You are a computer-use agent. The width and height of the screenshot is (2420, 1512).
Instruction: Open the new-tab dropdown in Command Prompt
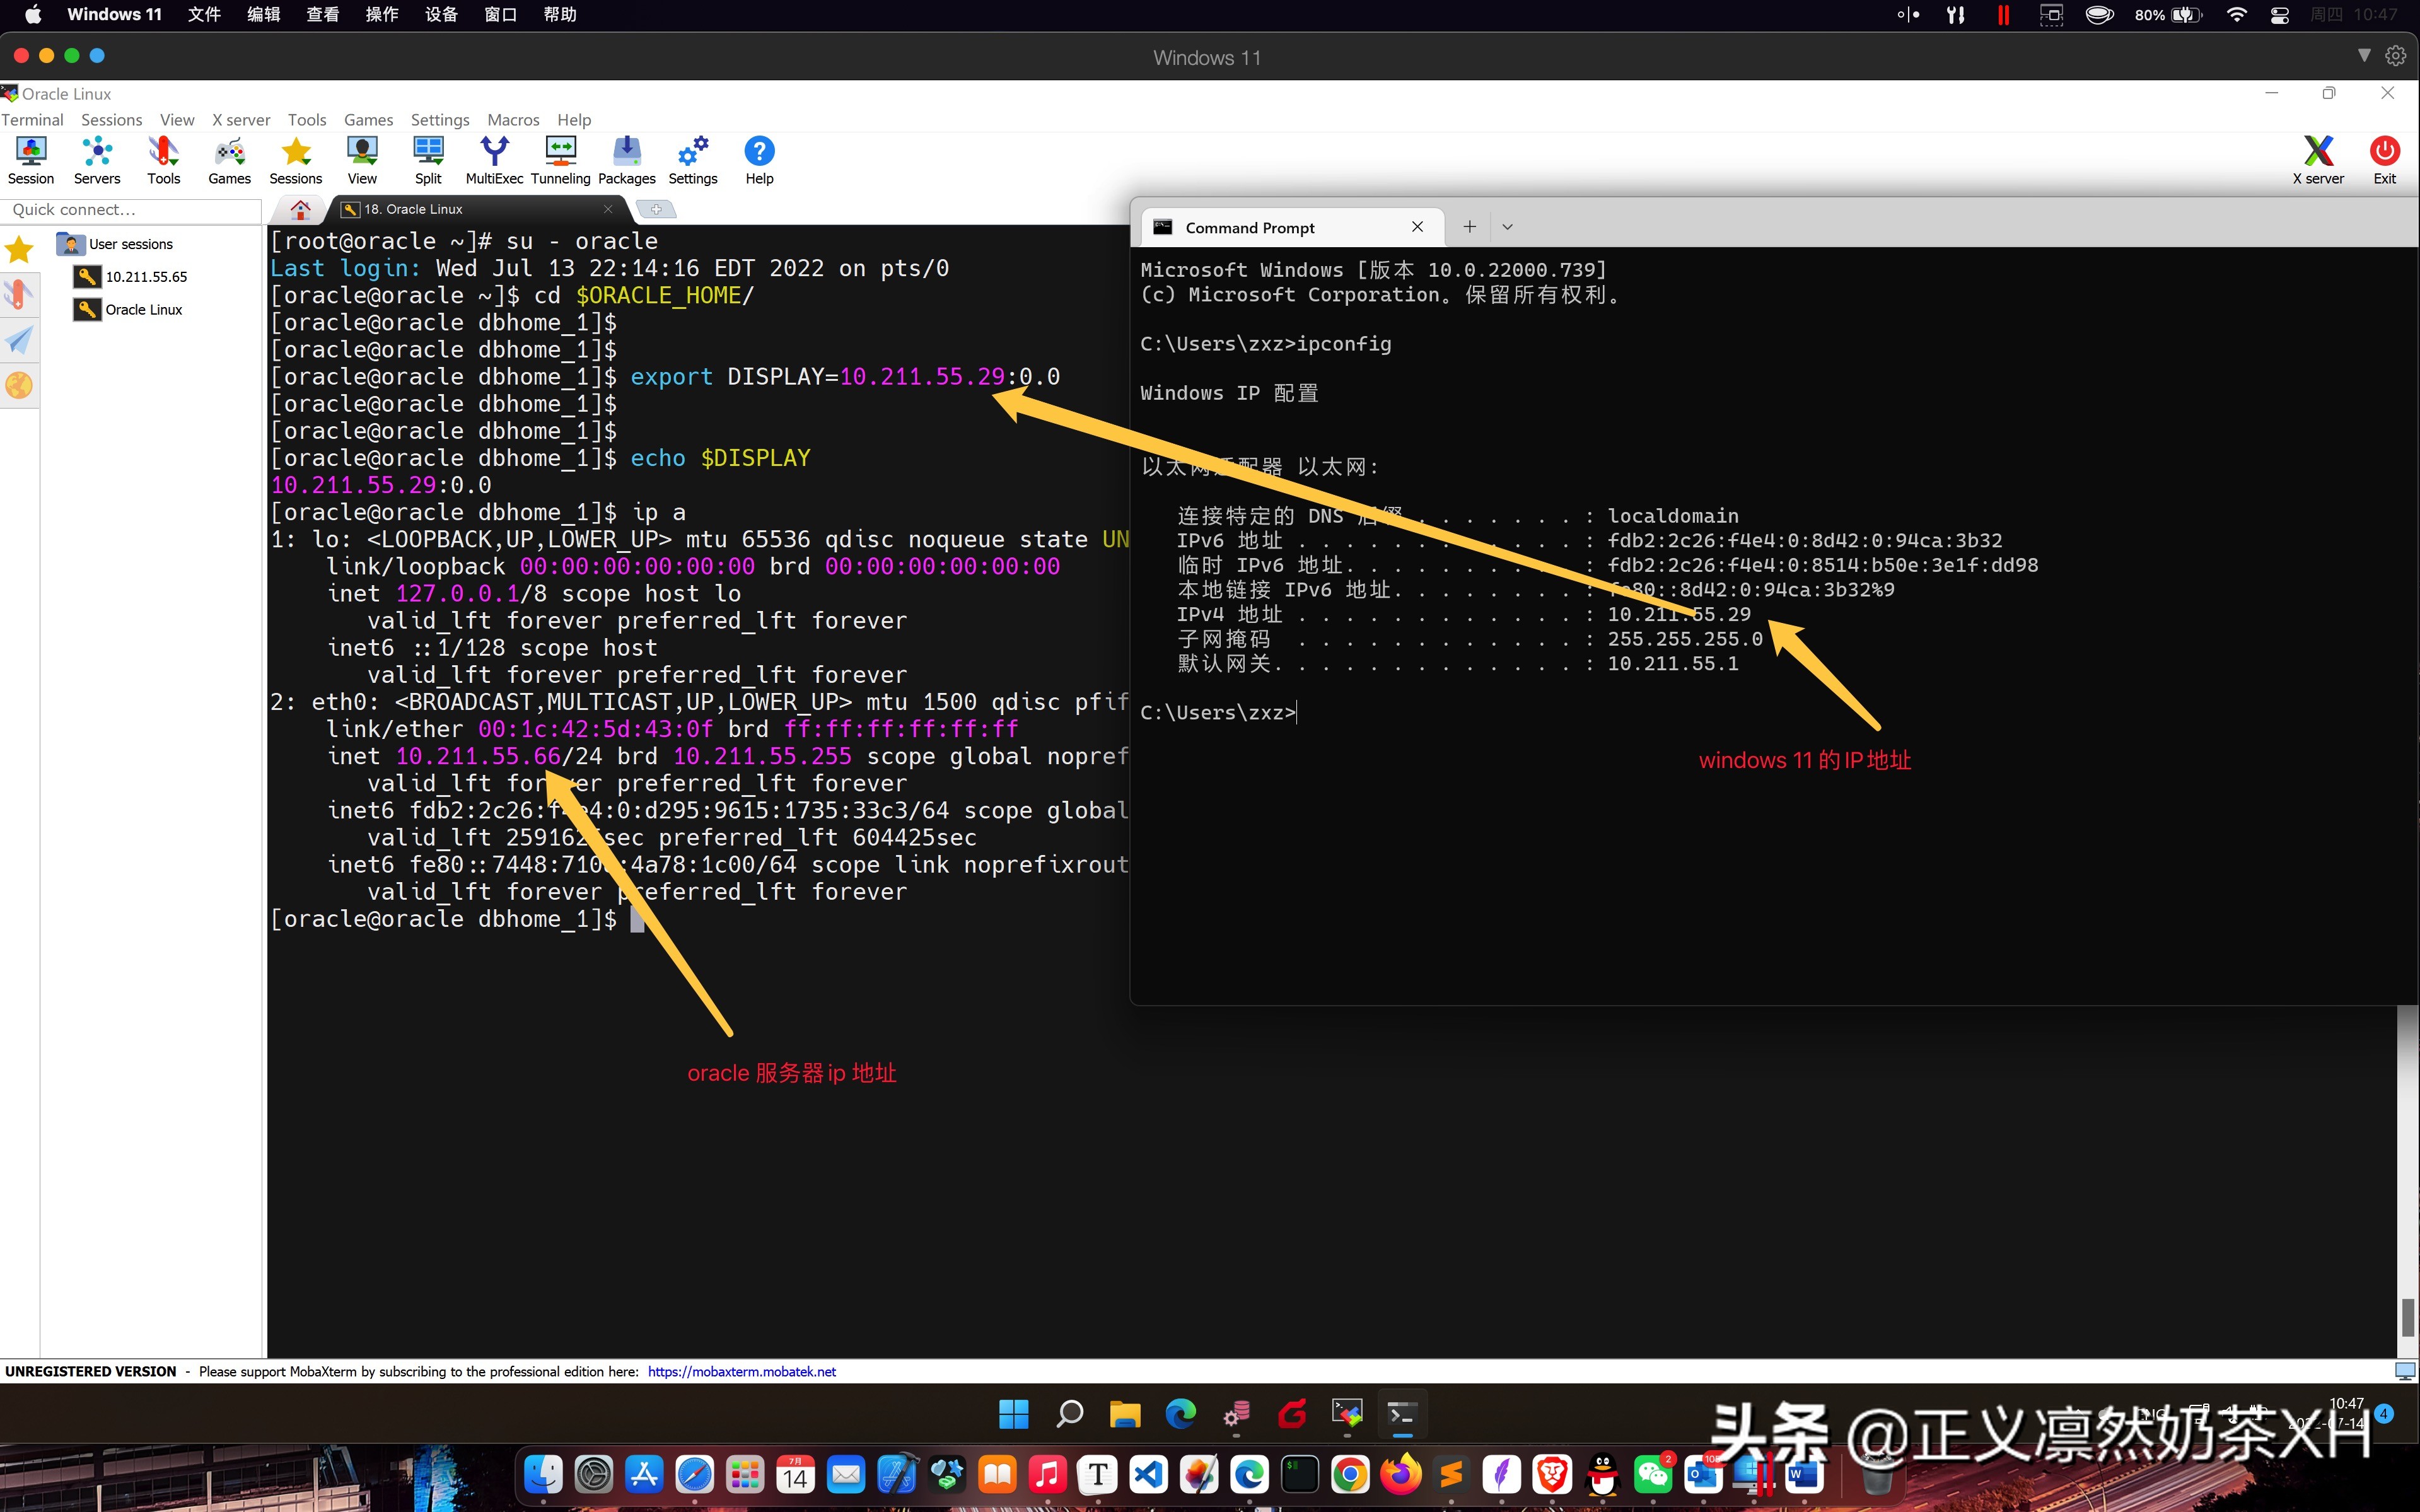point(1508,227)
